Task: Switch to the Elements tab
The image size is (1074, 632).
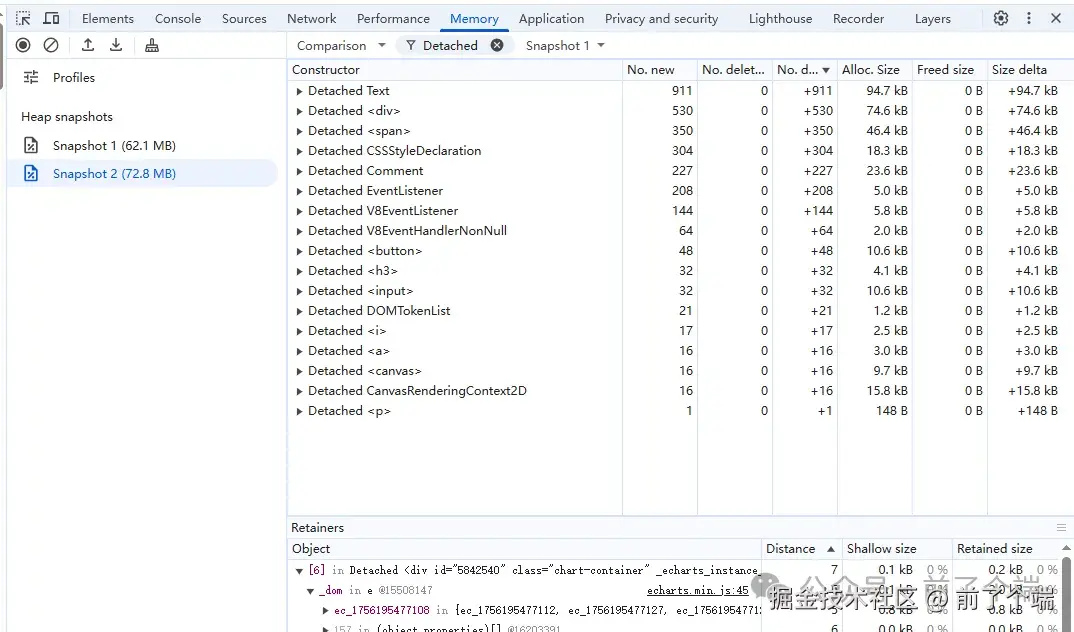Action: click(108, 18)
